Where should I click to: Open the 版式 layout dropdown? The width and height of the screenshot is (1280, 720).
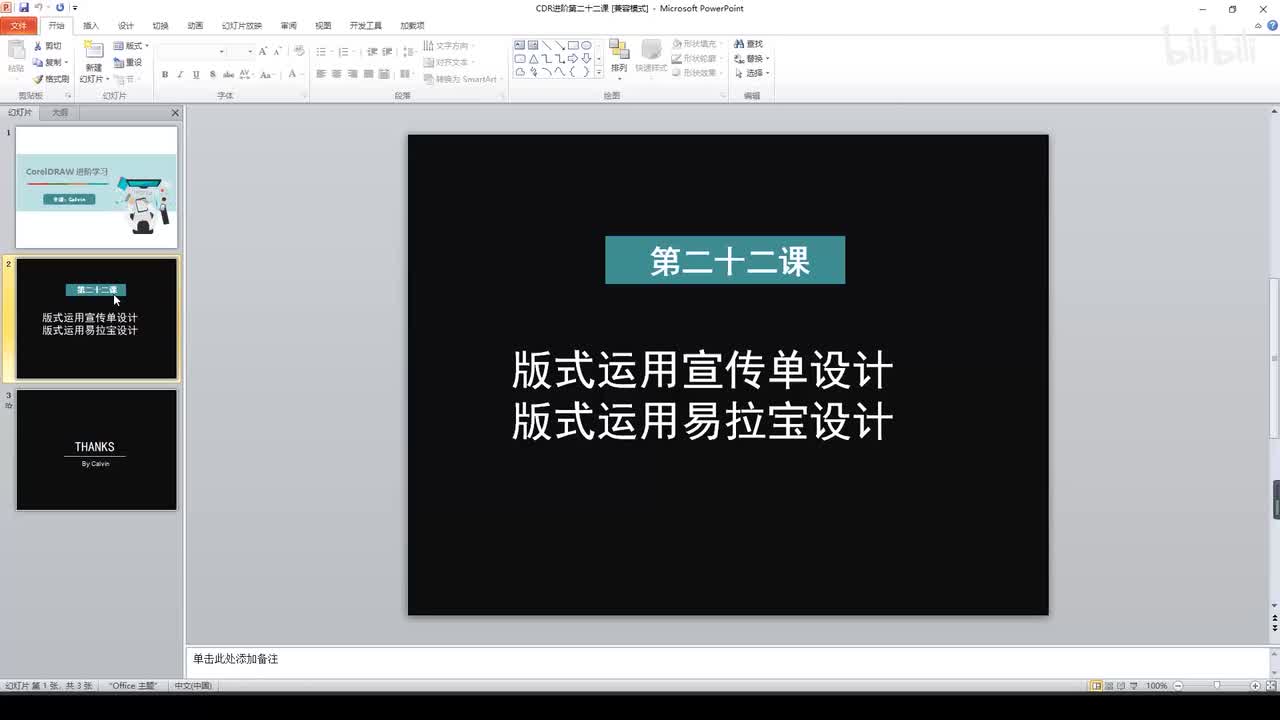tap(131, 46)
